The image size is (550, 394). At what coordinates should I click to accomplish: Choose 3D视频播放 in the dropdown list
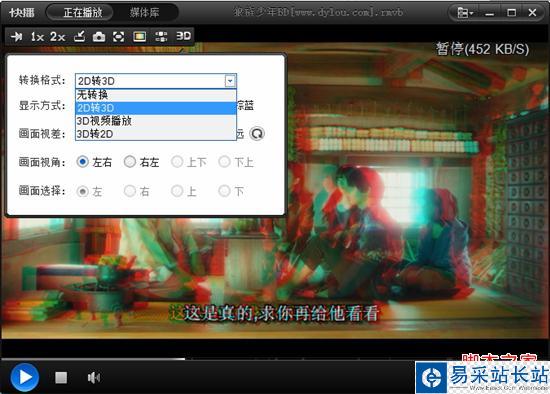click(156, 121)
